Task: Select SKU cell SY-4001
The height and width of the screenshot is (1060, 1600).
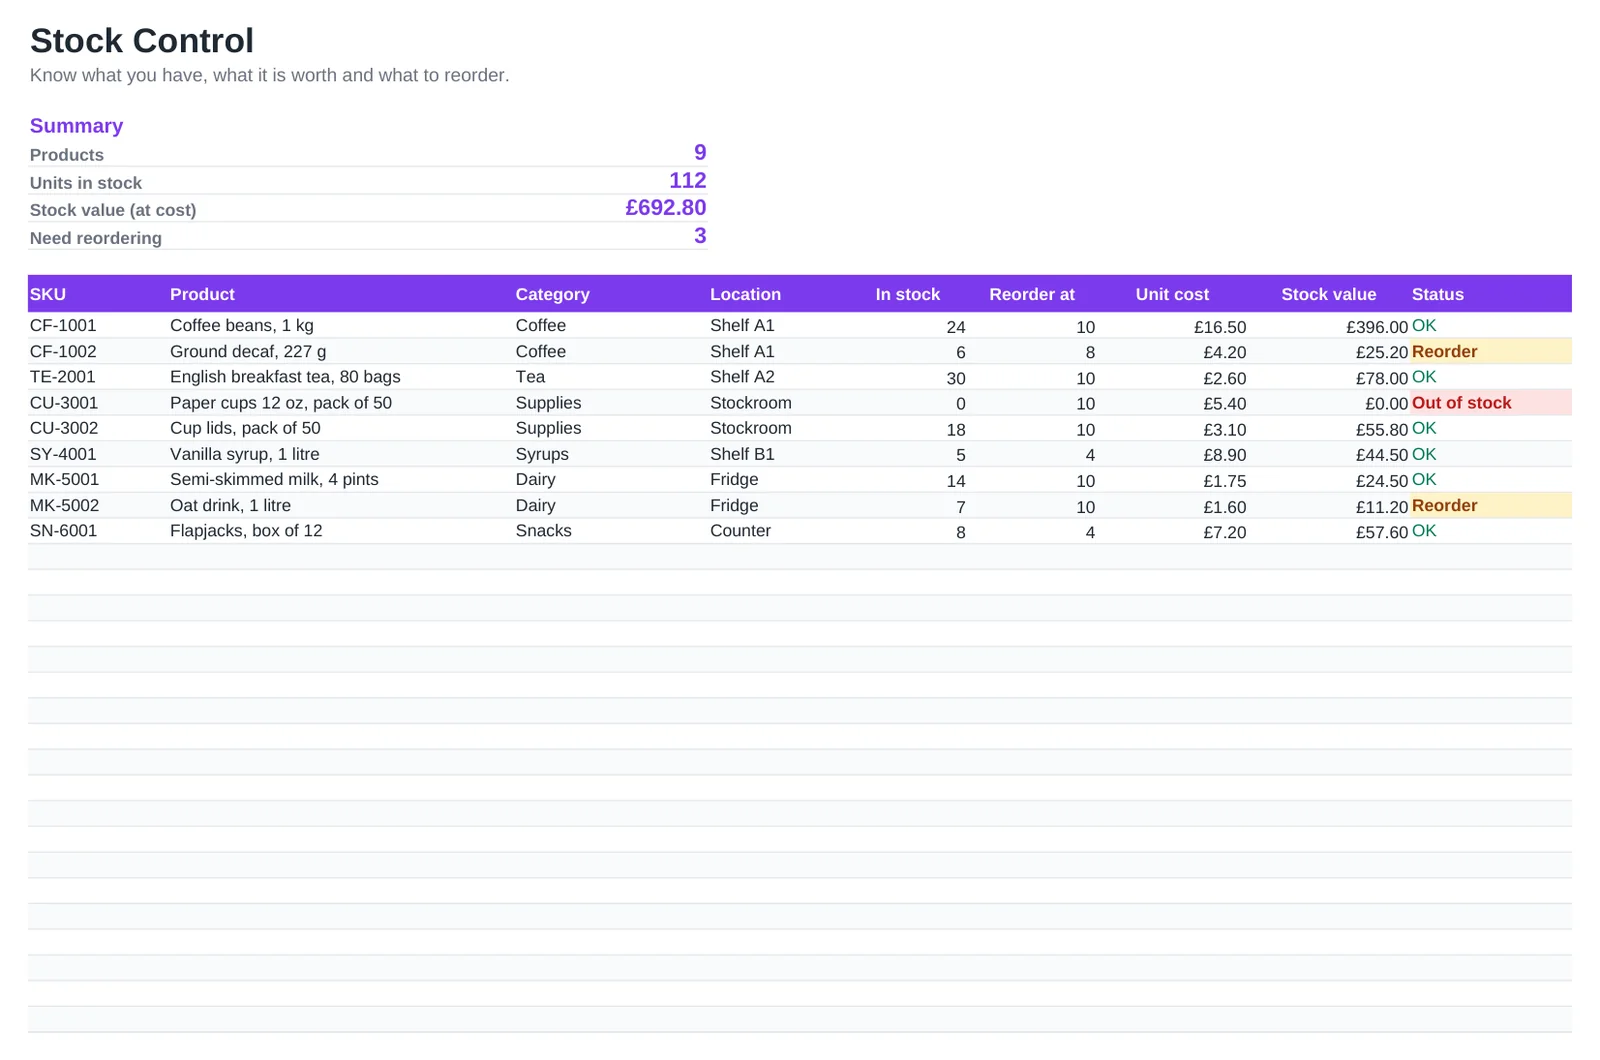Action: [x=63, y=453]
